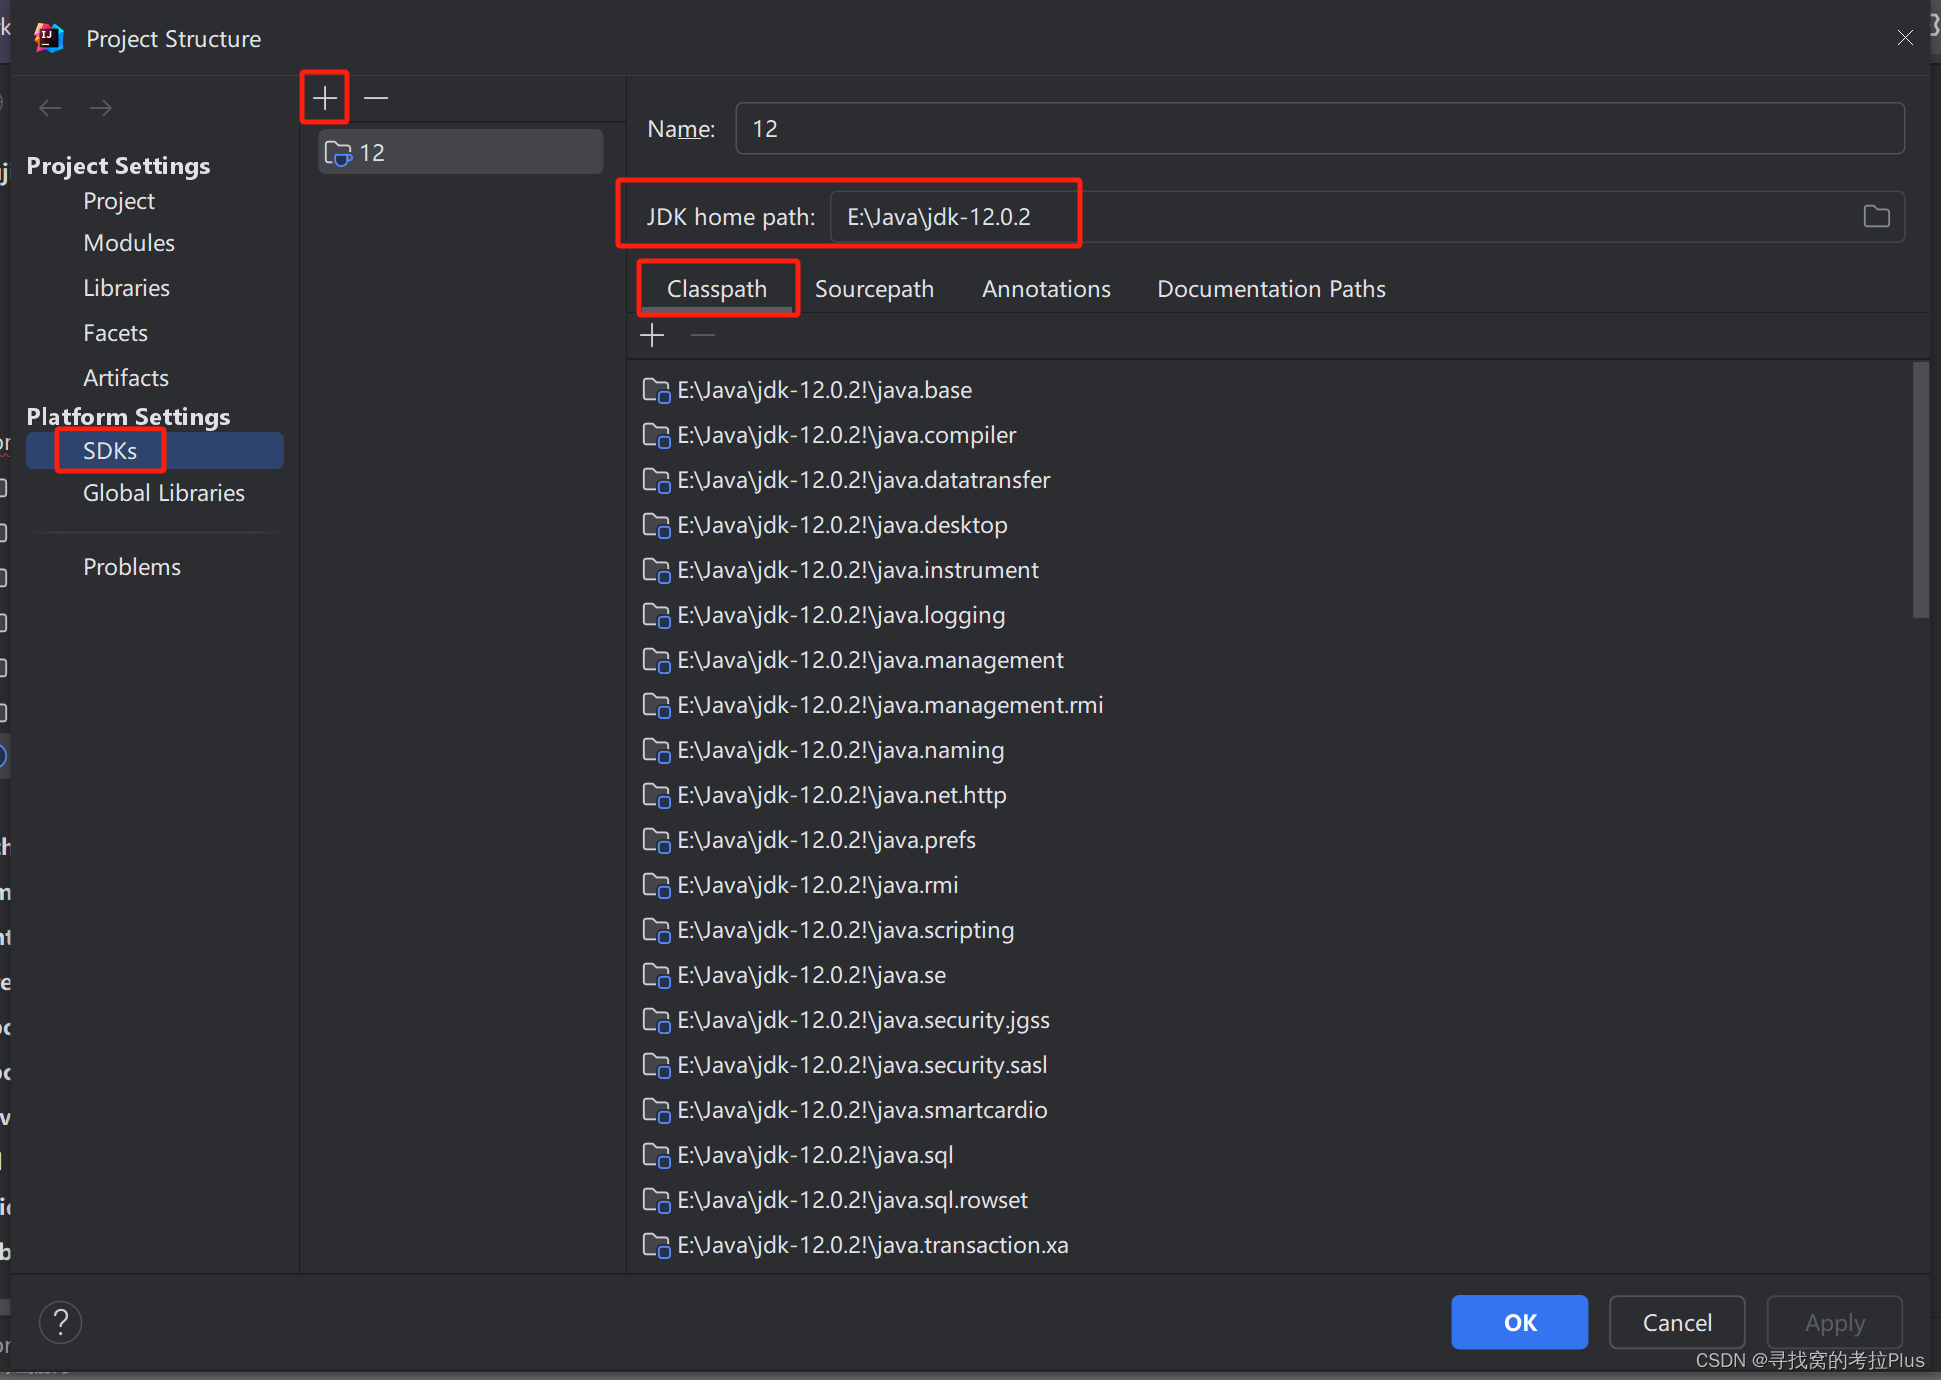Select the java.management.rmi classpath row
Image resolution: width=1941 pixels, height=1380 pixels.
[1270, 705]
